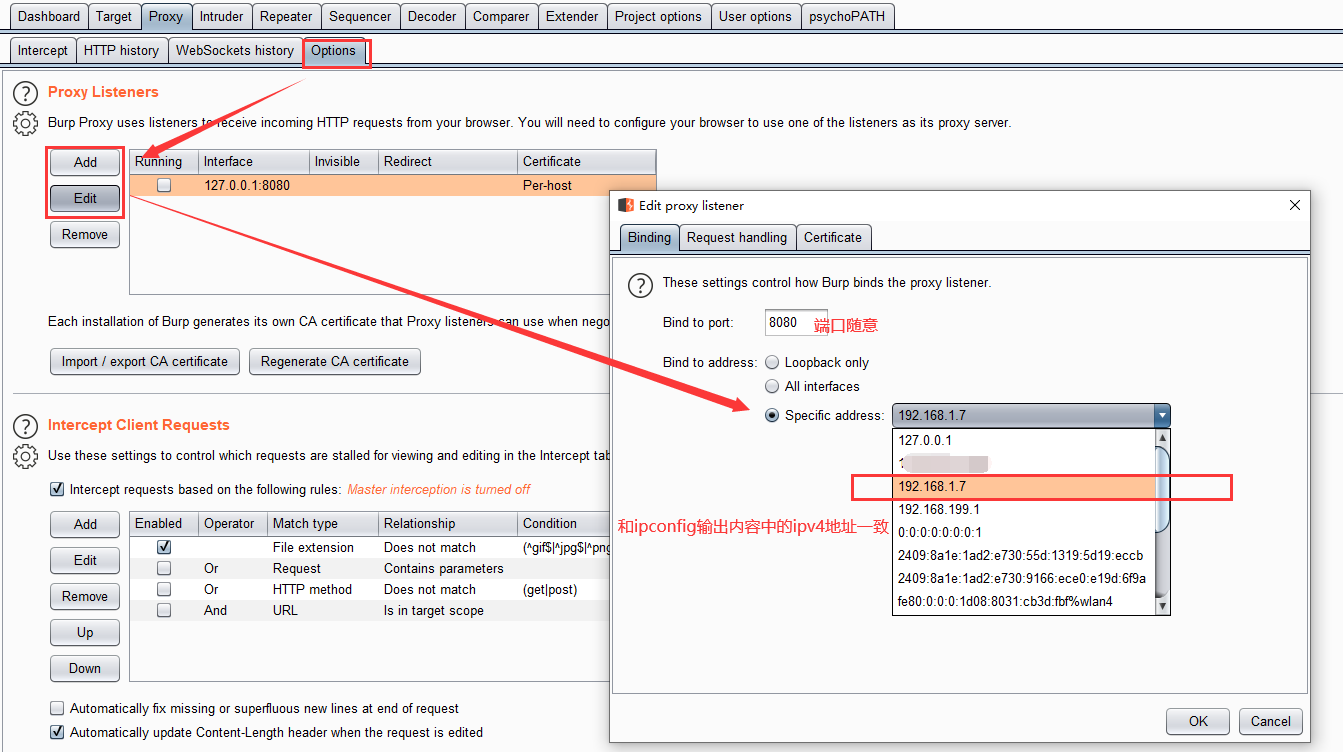Click Add under Proxy Listeners
The width and height of the screenshot is (1343, 752).
point(85,162)
